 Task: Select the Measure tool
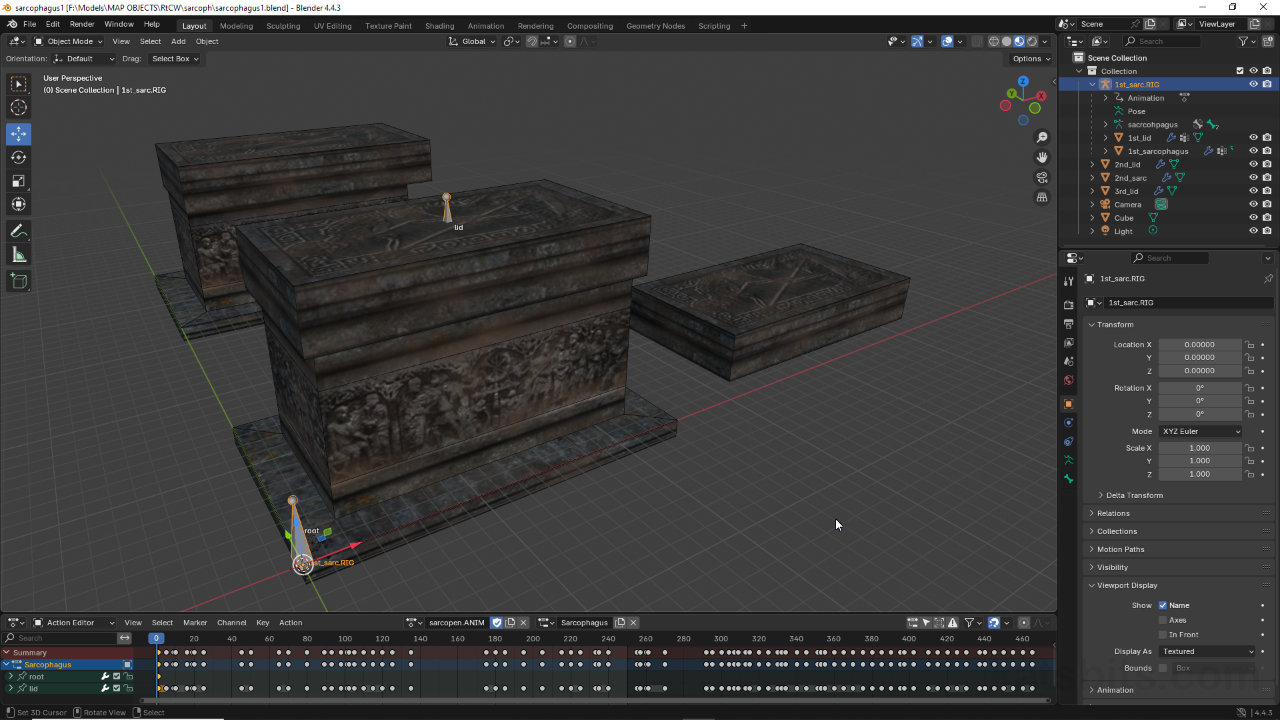coord(19,255)
